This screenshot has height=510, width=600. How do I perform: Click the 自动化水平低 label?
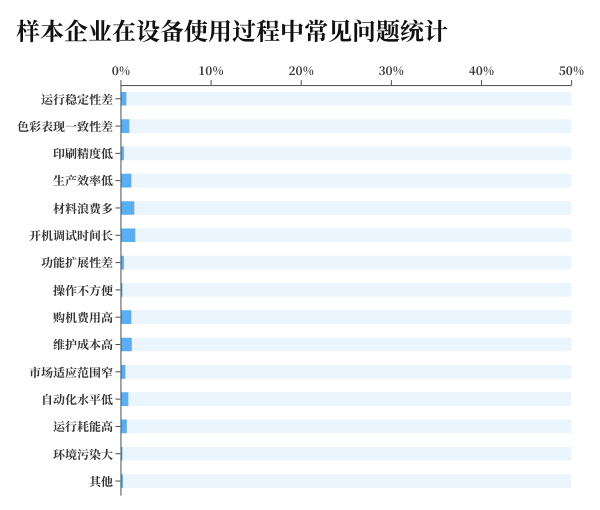tap(77, 399)
